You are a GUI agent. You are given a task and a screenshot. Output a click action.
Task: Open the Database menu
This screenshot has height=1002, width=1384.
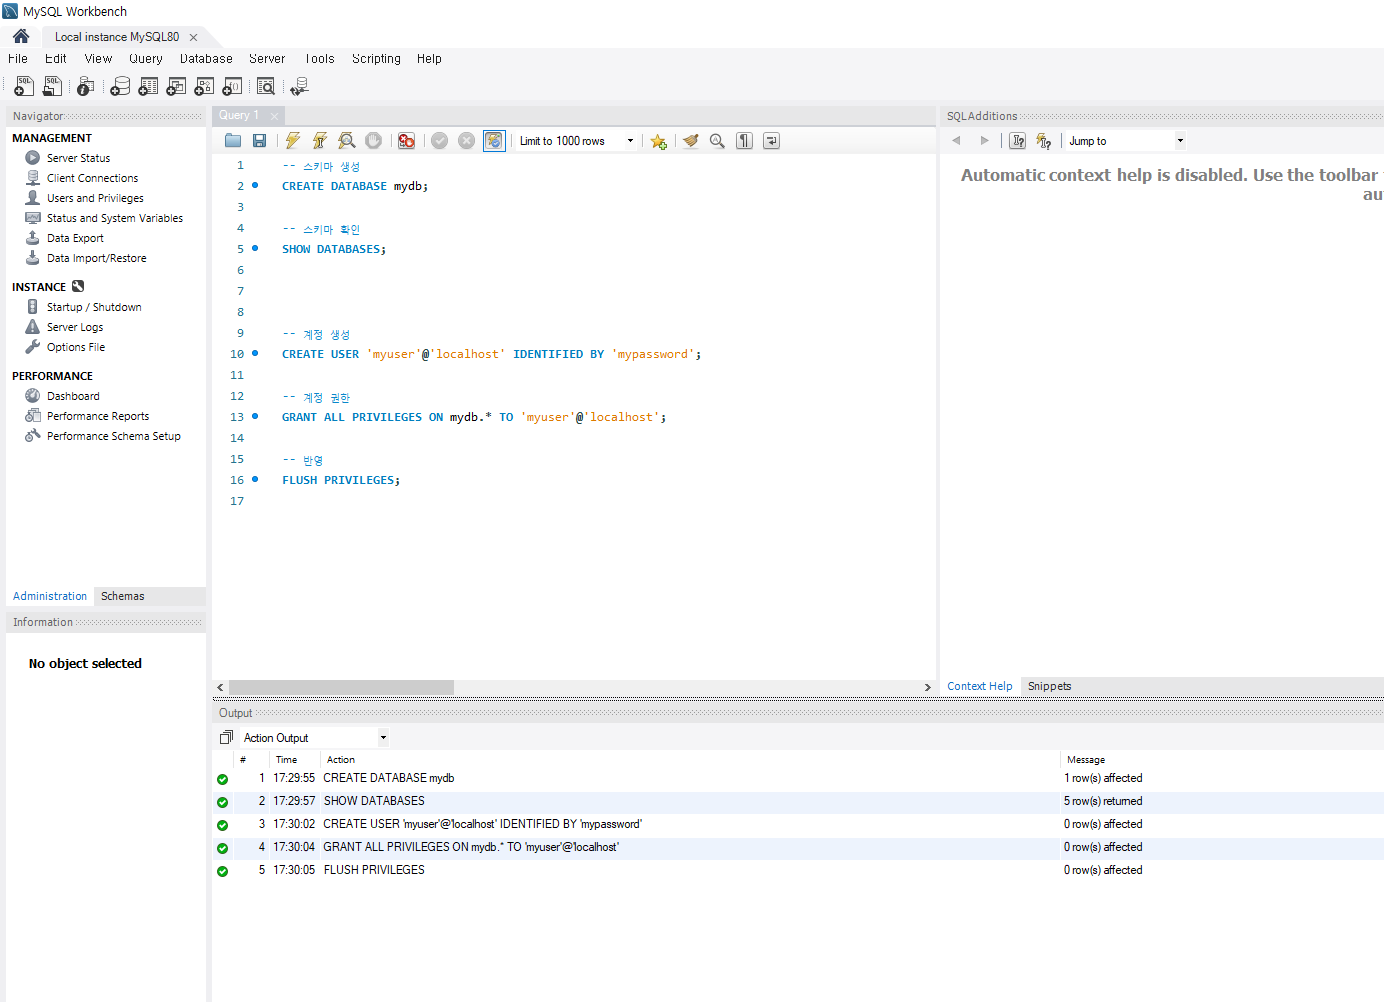tap(206, 59)
